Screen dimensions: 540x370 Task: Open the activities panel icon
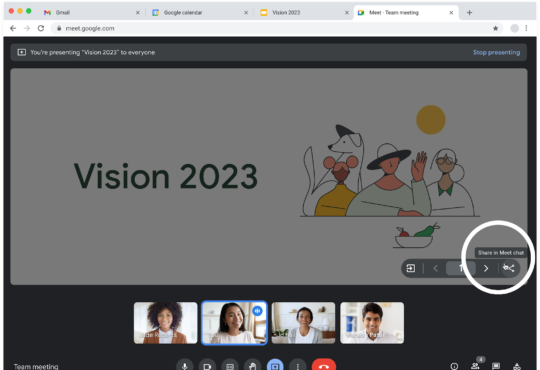point(517,366)
